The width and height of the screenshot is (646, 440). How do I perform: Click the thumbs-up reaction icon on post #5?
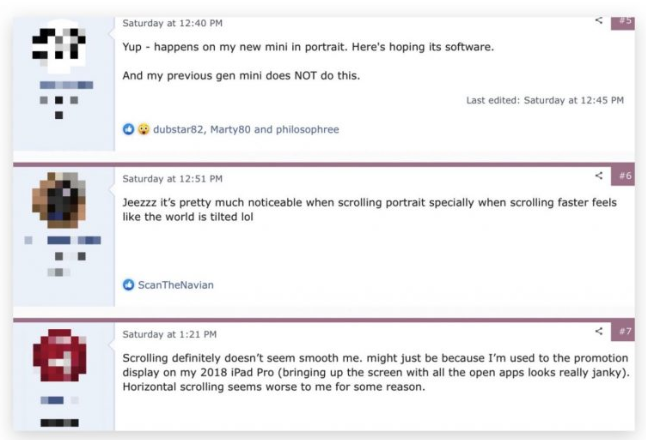click(x=129, y=129)
